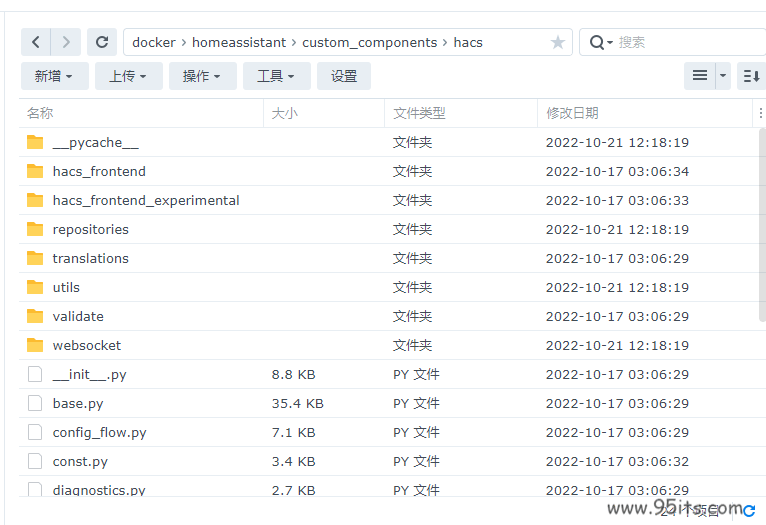Select the websocket folder name
Viewport: 766px width, 525px height.
[87, 345]
